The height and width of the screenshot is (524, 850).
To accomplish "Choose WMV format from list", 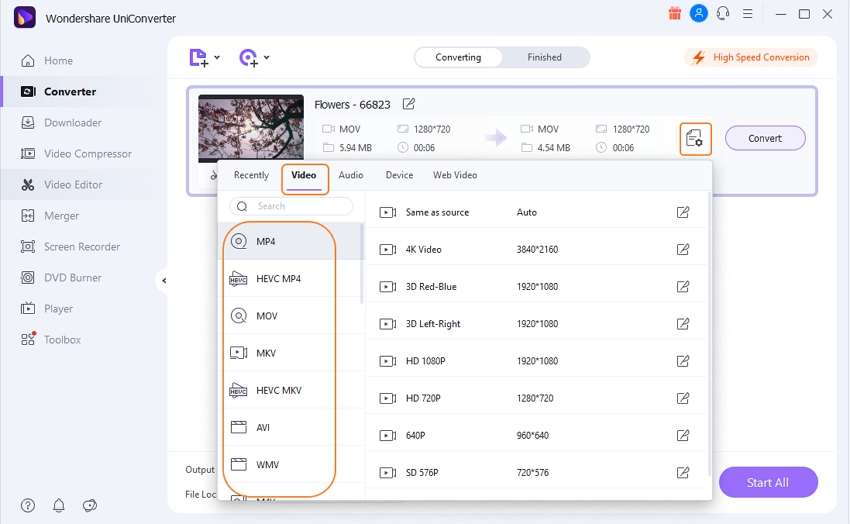I will 290,464.
